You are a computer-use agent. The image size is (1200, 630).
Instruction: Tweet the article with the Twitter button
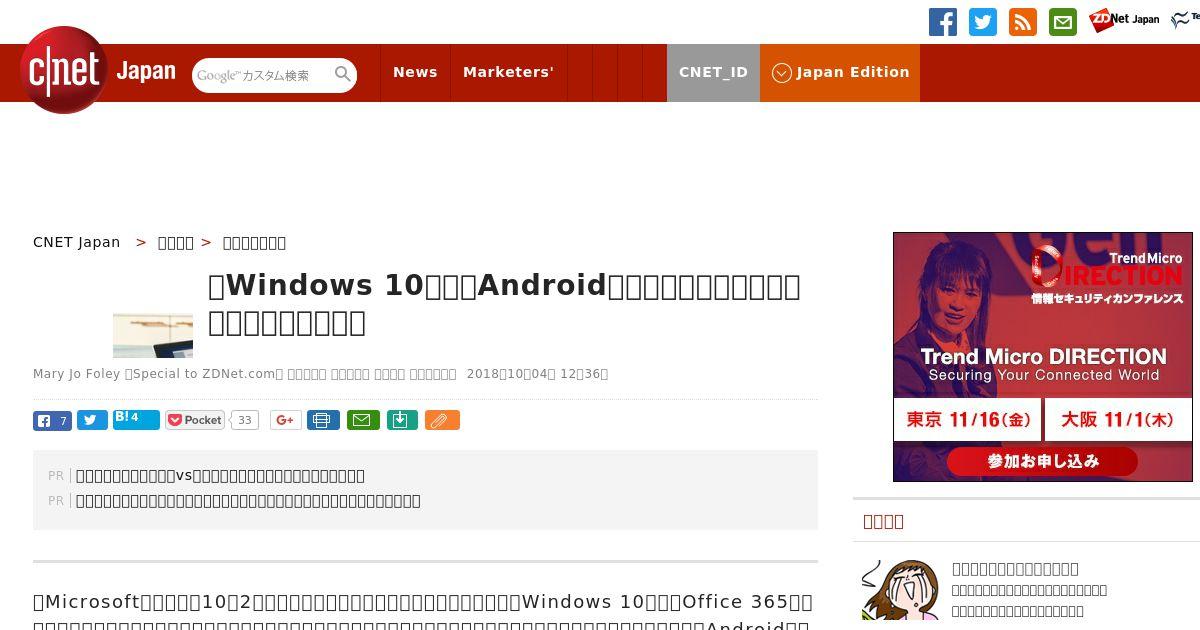[x=92, y=420]
